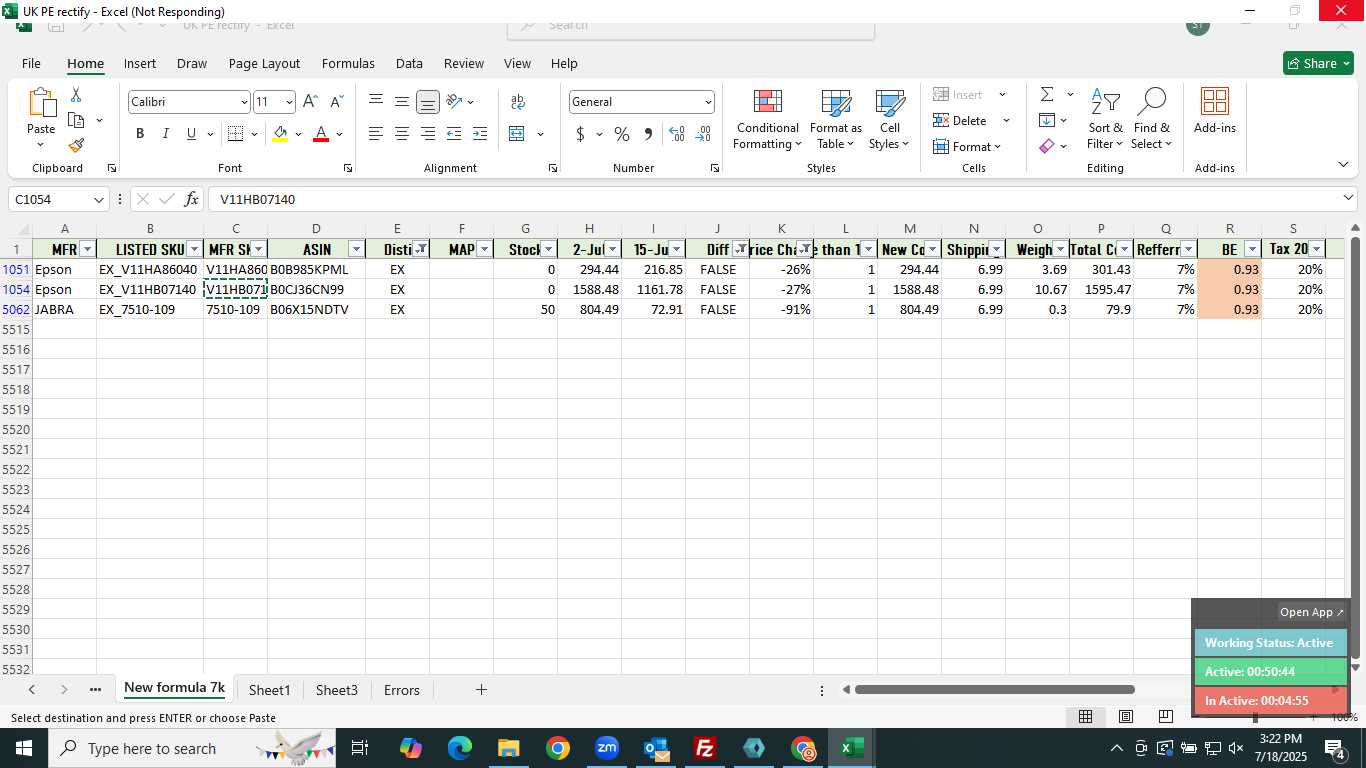The image size is (1366, 768).
Task: Click the Fill down icon
Action: click(x=1047, y=121)
